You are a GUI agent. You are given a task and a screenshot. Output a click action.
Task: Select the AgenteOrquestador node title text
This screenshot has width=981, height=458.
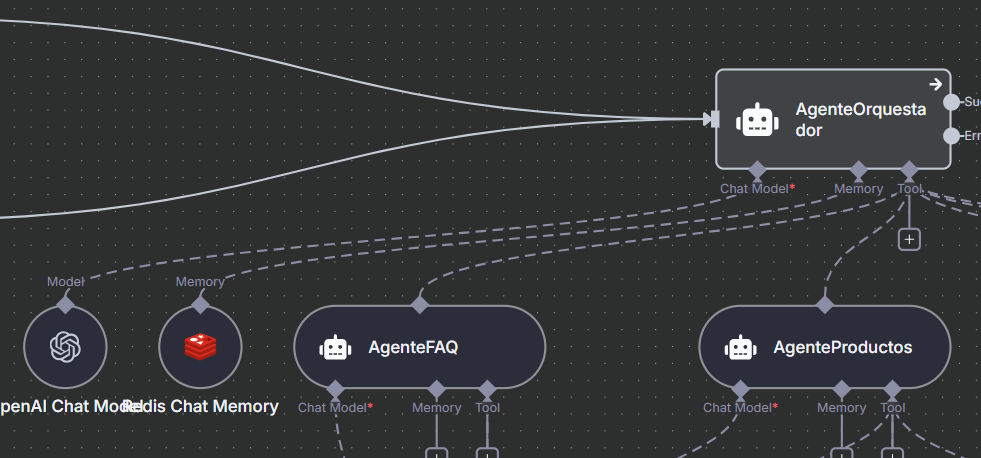(860, 120)
